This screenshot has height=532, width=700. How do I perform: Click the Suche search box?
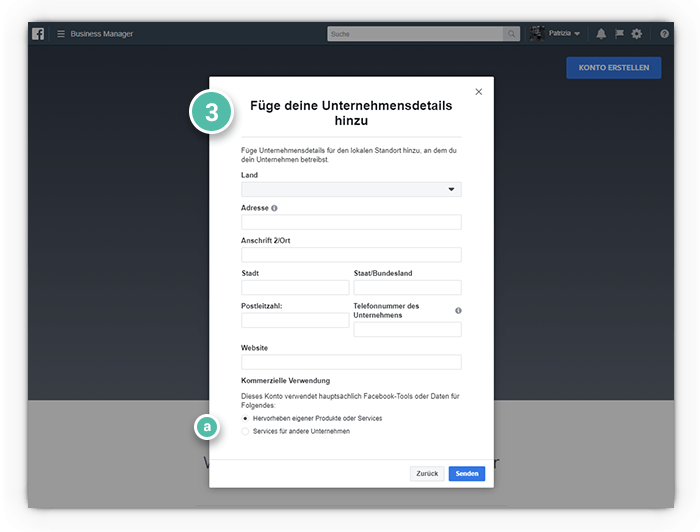pyautogui.click(x=415, y=34)
